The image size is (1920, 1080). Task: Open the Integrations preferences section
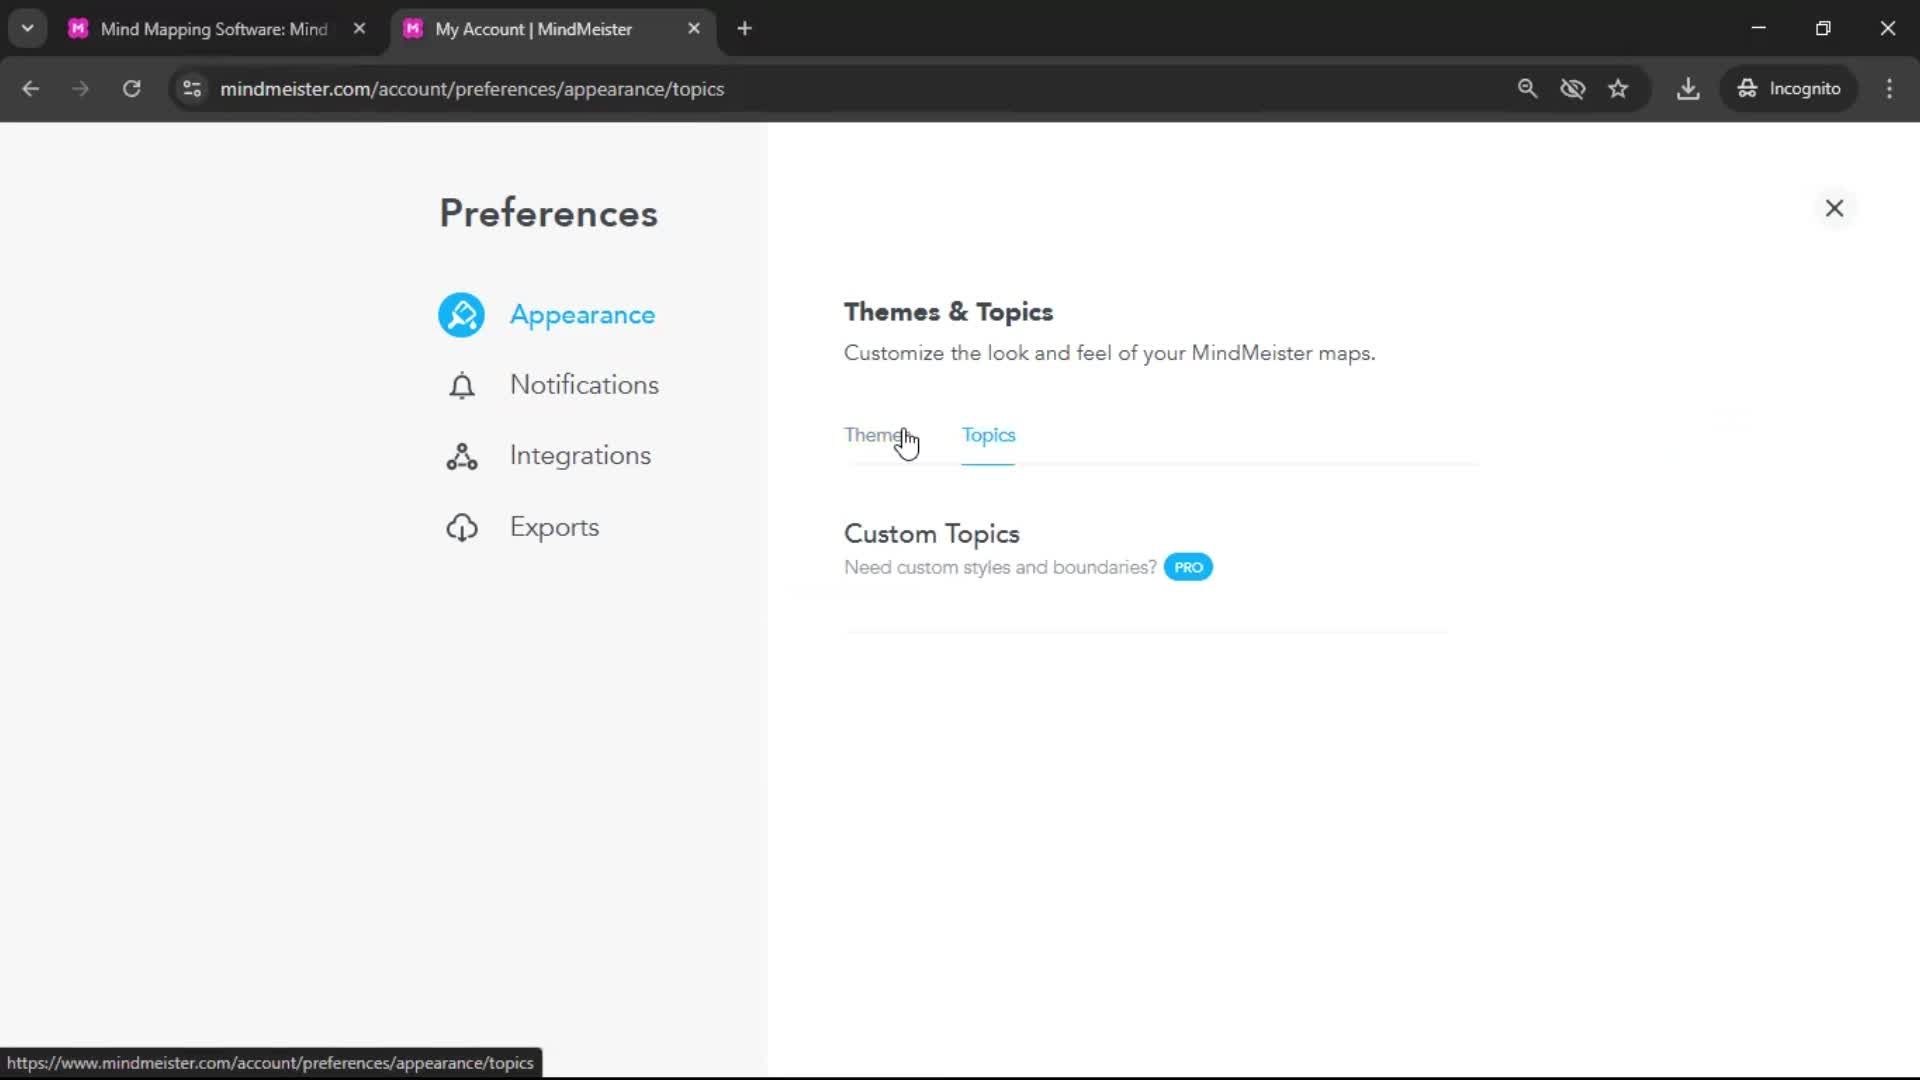point(580,456)
